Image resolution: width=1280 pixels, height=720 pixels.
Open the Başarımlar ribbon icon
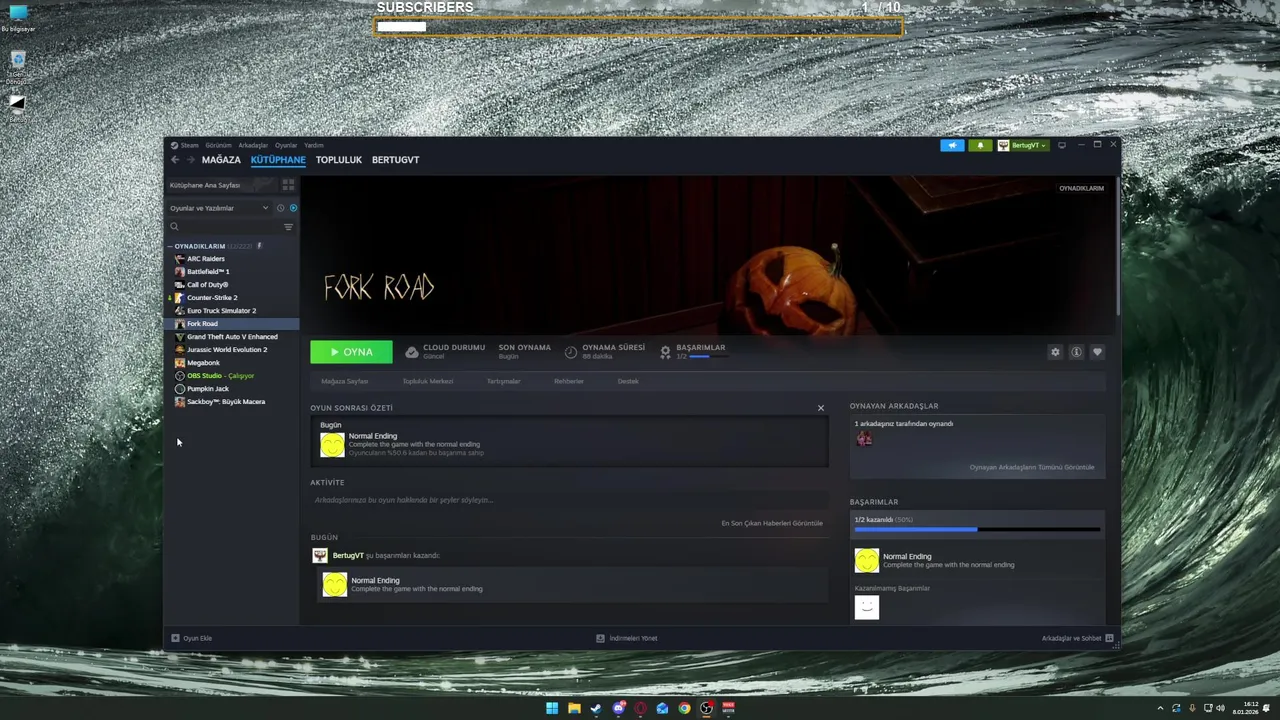pos(665,352)
